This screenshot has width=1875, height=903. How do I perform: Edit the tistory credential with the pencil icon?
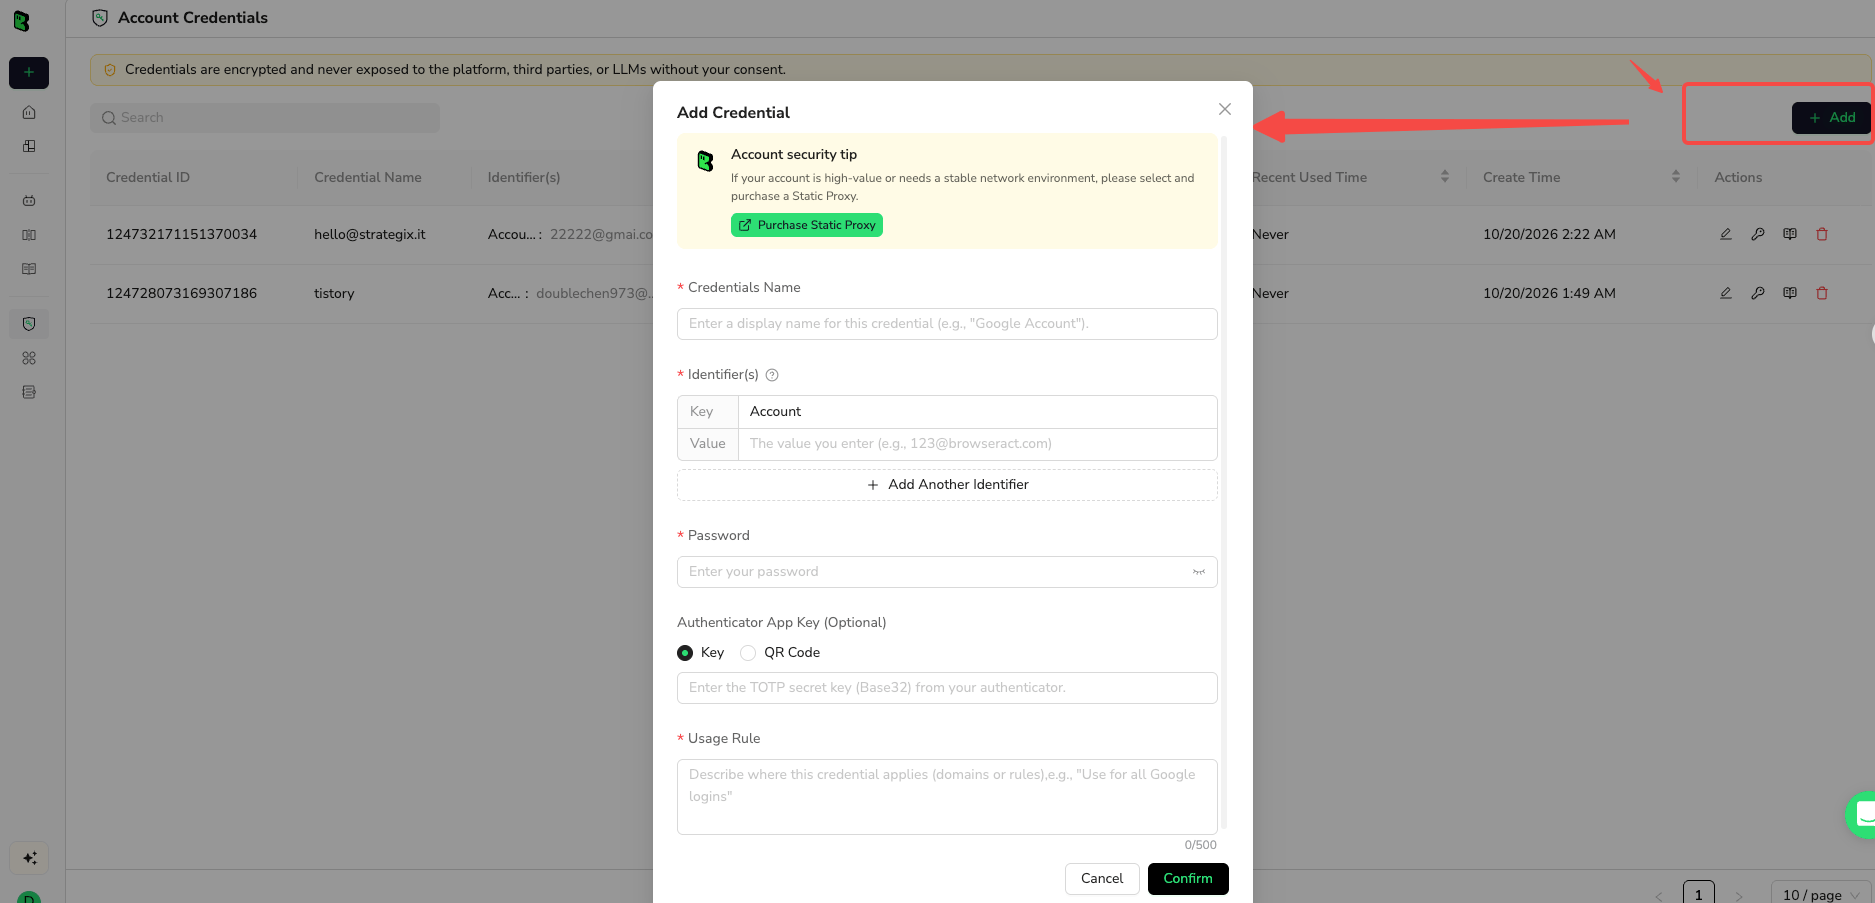tap(1726, 293)
